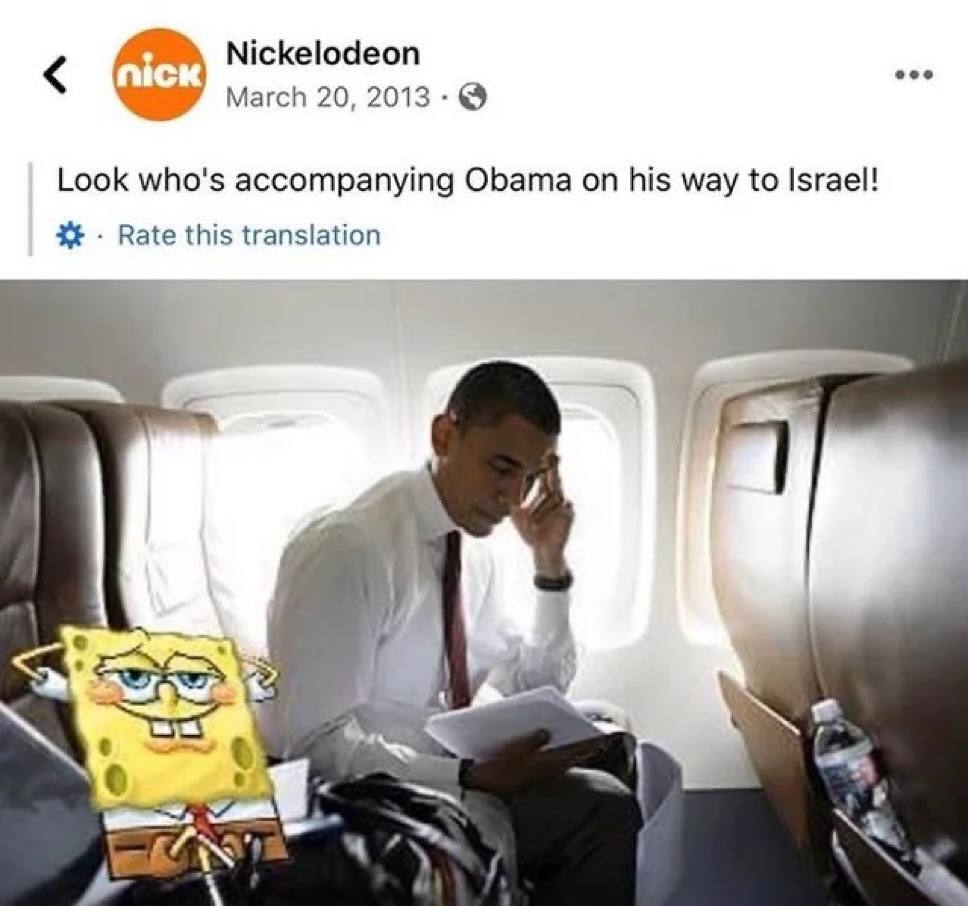Select the Rate this translation link
Viewport: 968px width, 906px height.
pyautogui.click(x=249, y=235)
